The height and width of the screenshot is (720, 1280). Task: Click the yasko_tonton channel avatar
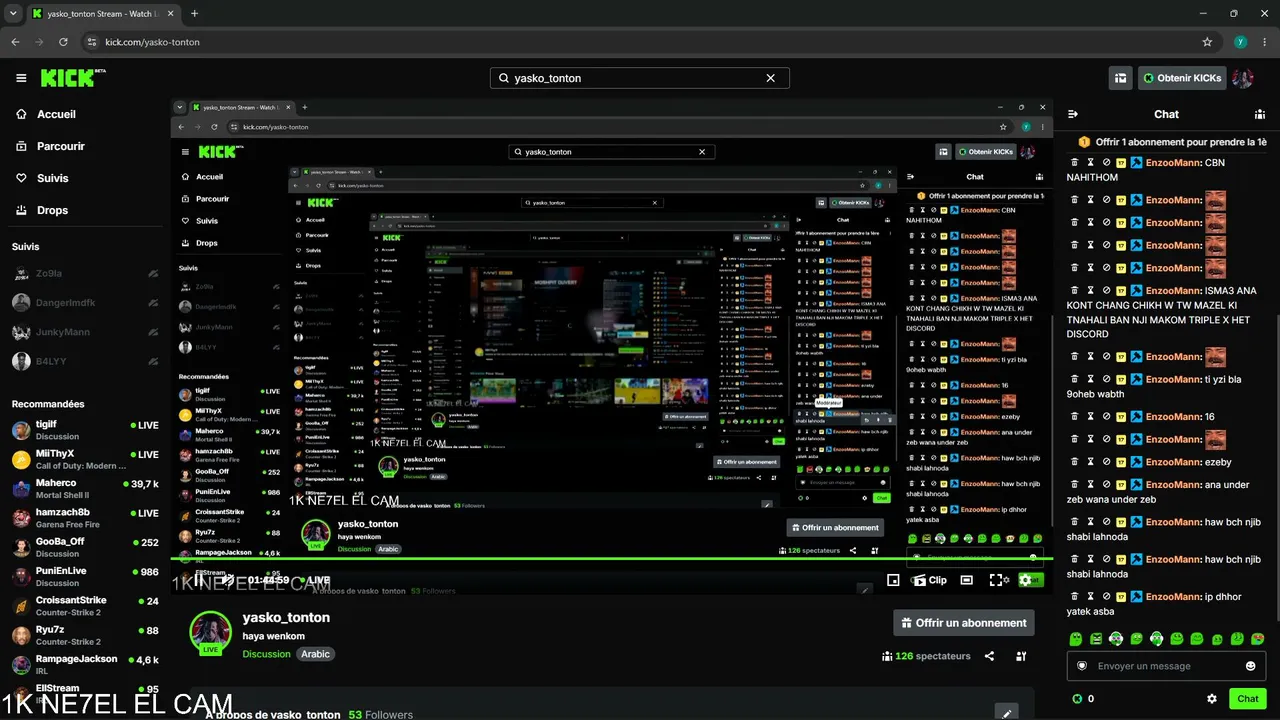click(x=211, y=632)
